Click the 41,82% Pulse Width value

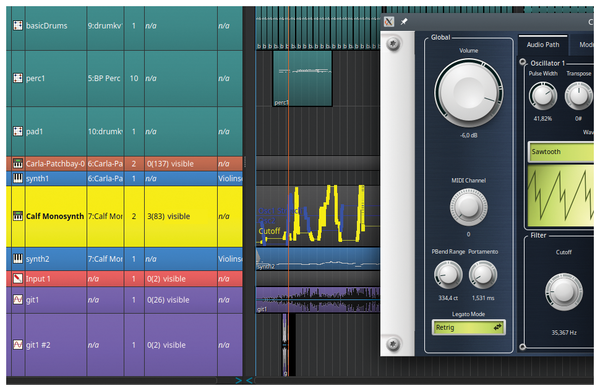tap(543, 119)
